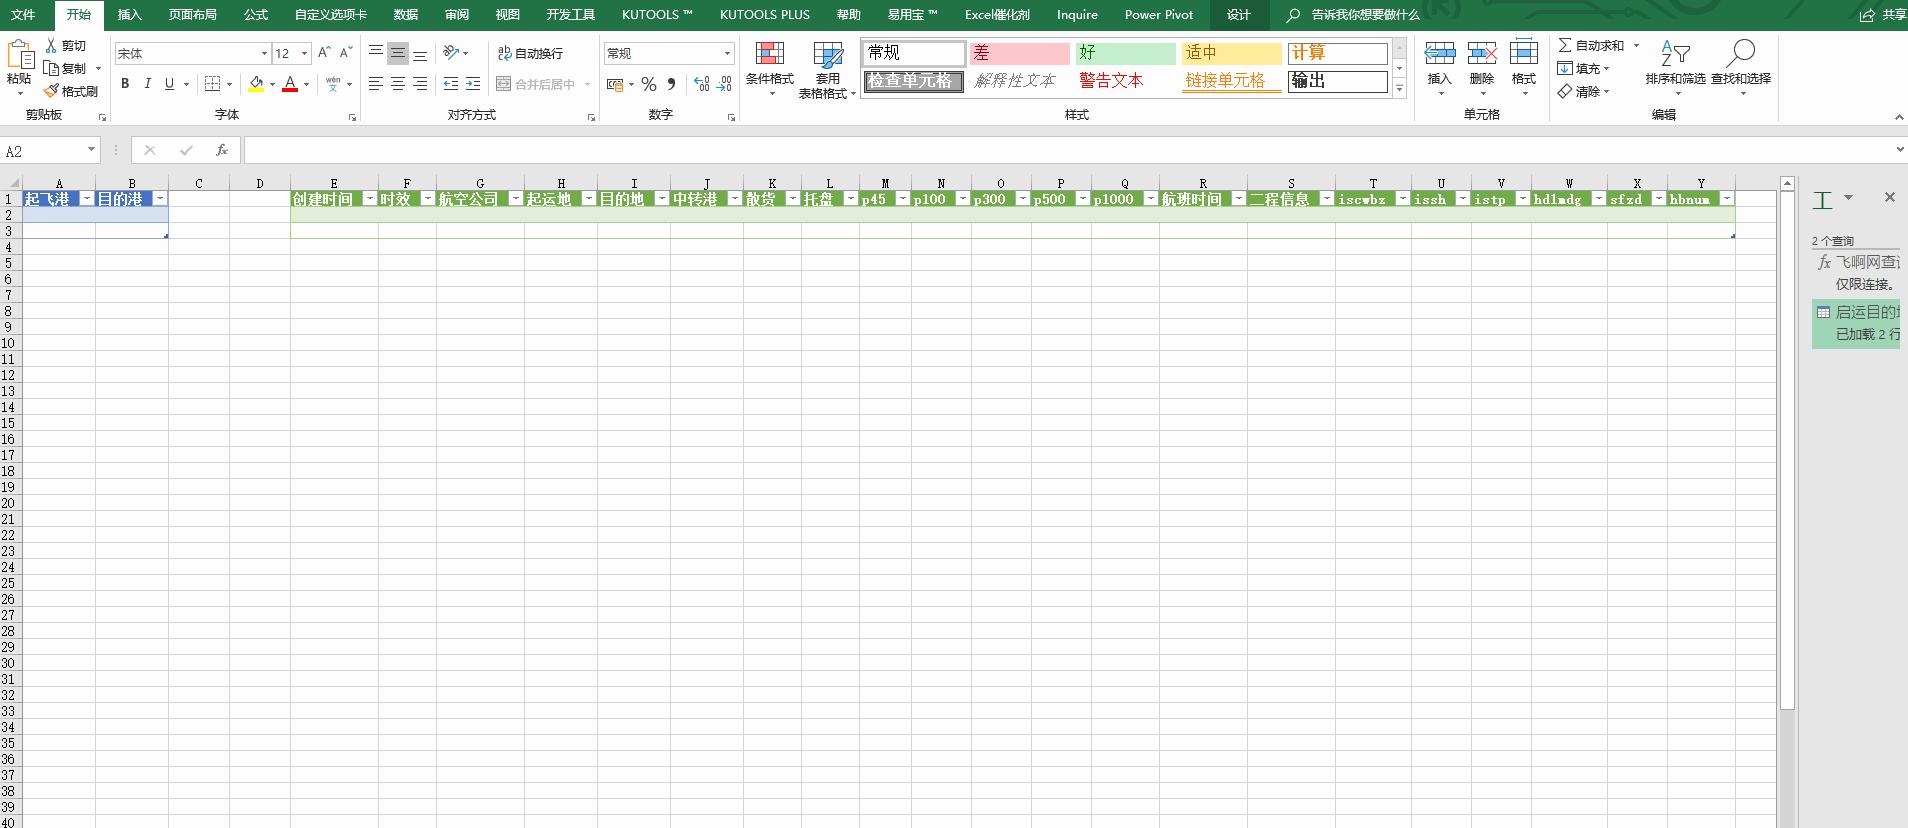Apply the 警告文本 cell style

pyautogui.click(x=1125, y=81)
